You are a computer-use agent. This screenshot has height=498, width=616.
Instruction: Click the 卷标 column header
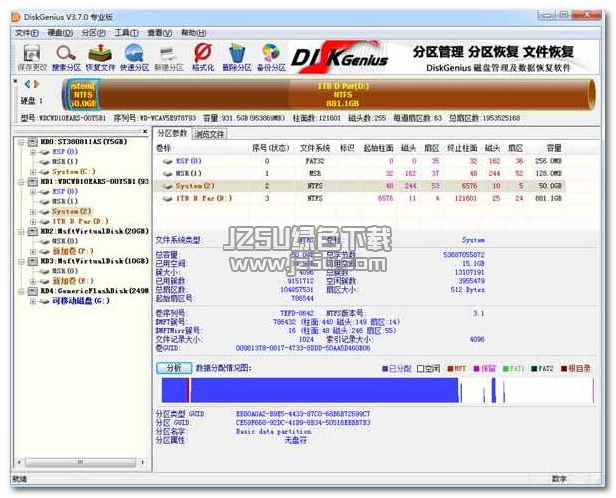click(163, 148)
